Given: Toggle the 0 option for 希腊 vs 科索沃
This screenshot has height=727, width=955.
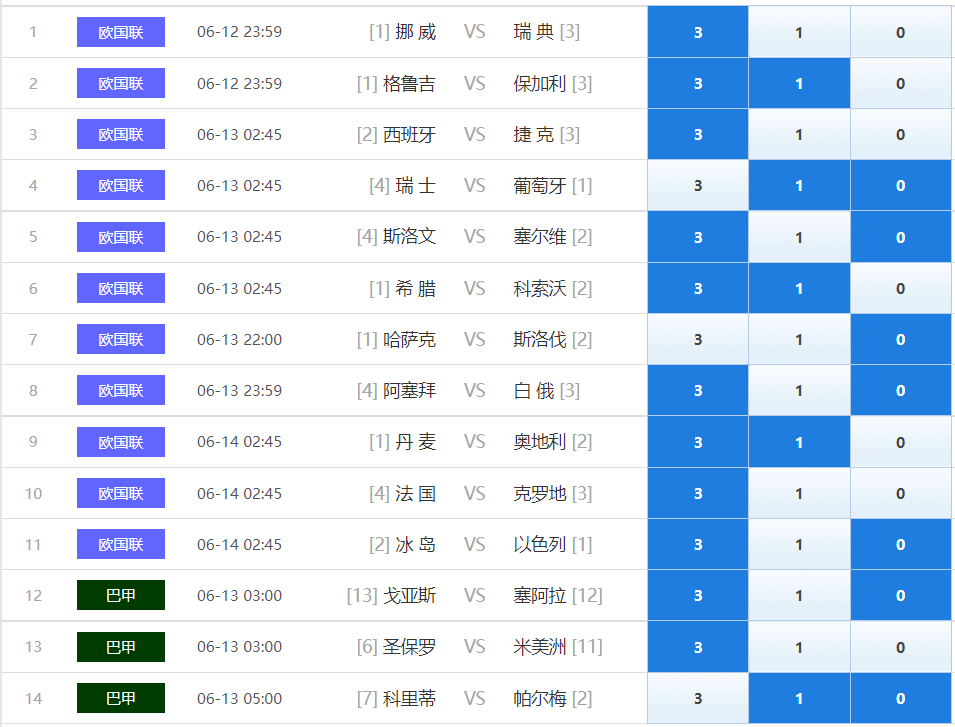Looking at the screenshot, I should point(901,289).
